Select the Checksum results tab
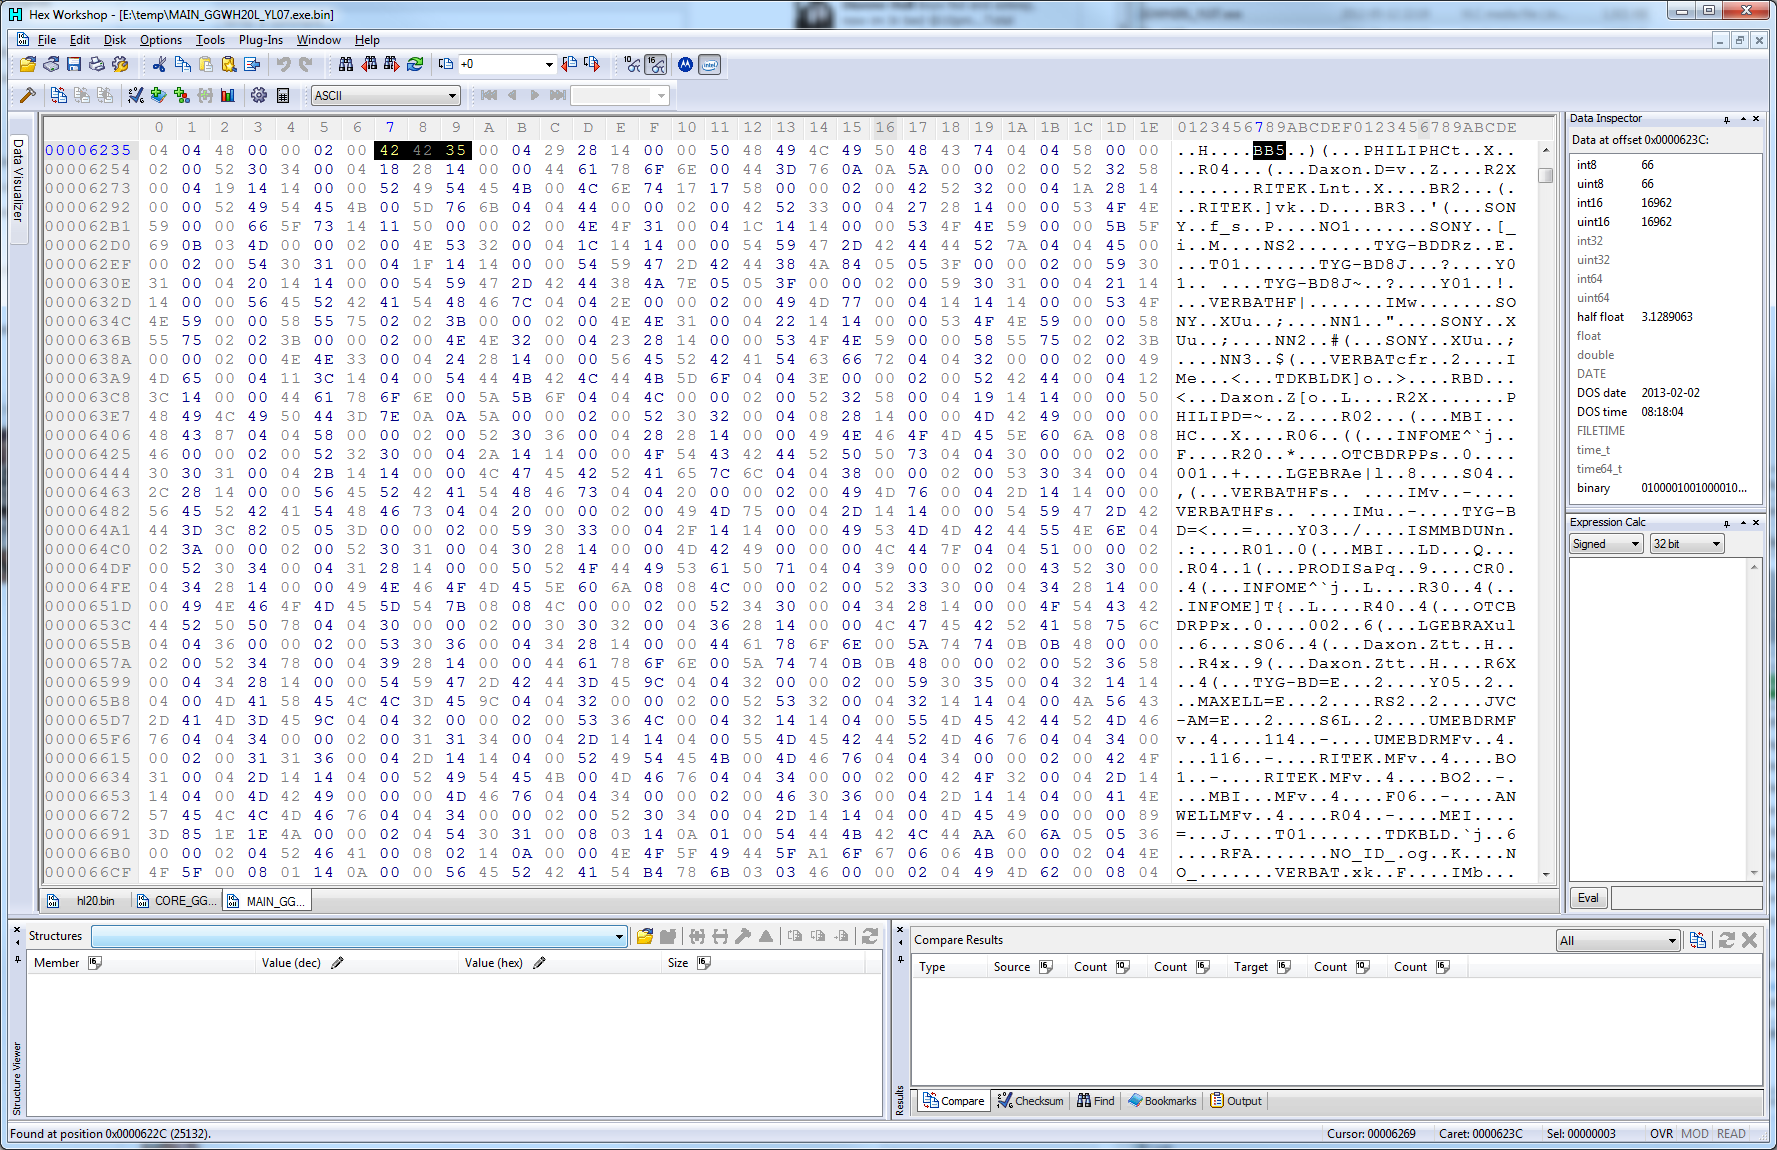1777x1150 pixels. 1030,1100
